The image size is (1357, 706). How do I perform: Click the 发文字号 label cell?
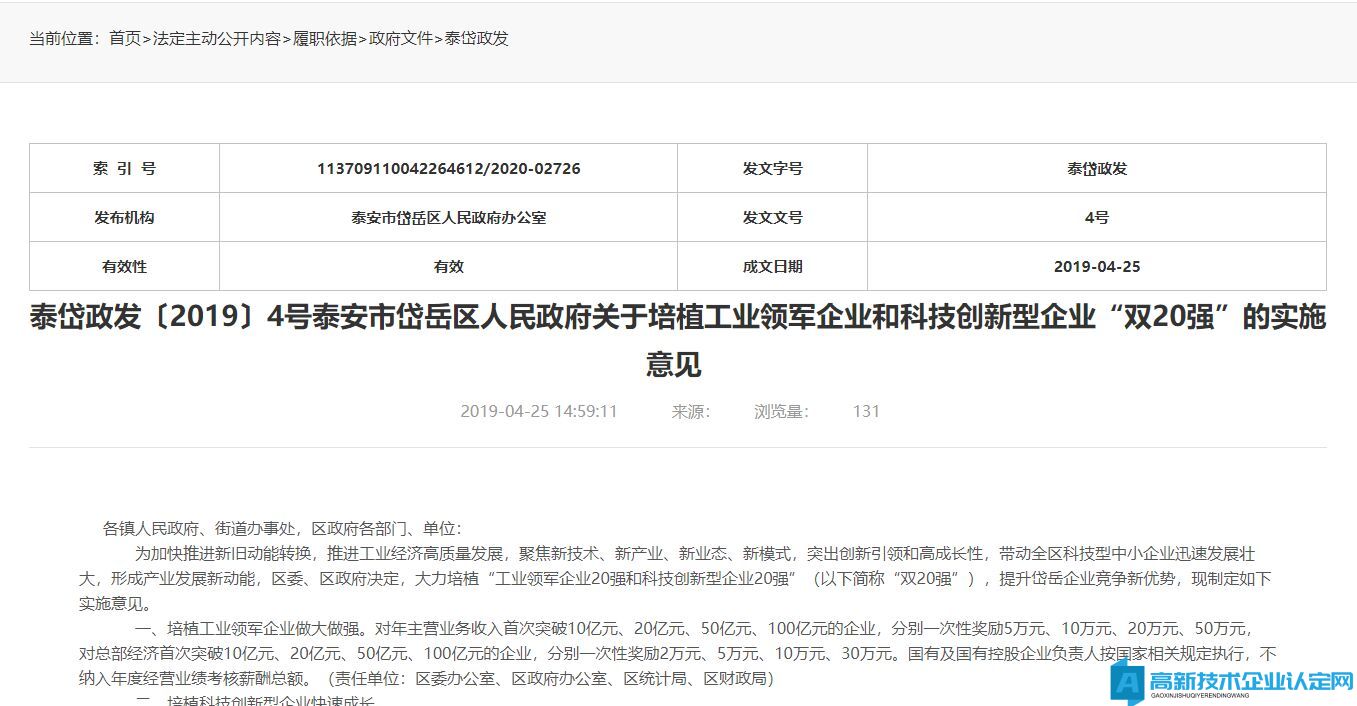[772, 169]
